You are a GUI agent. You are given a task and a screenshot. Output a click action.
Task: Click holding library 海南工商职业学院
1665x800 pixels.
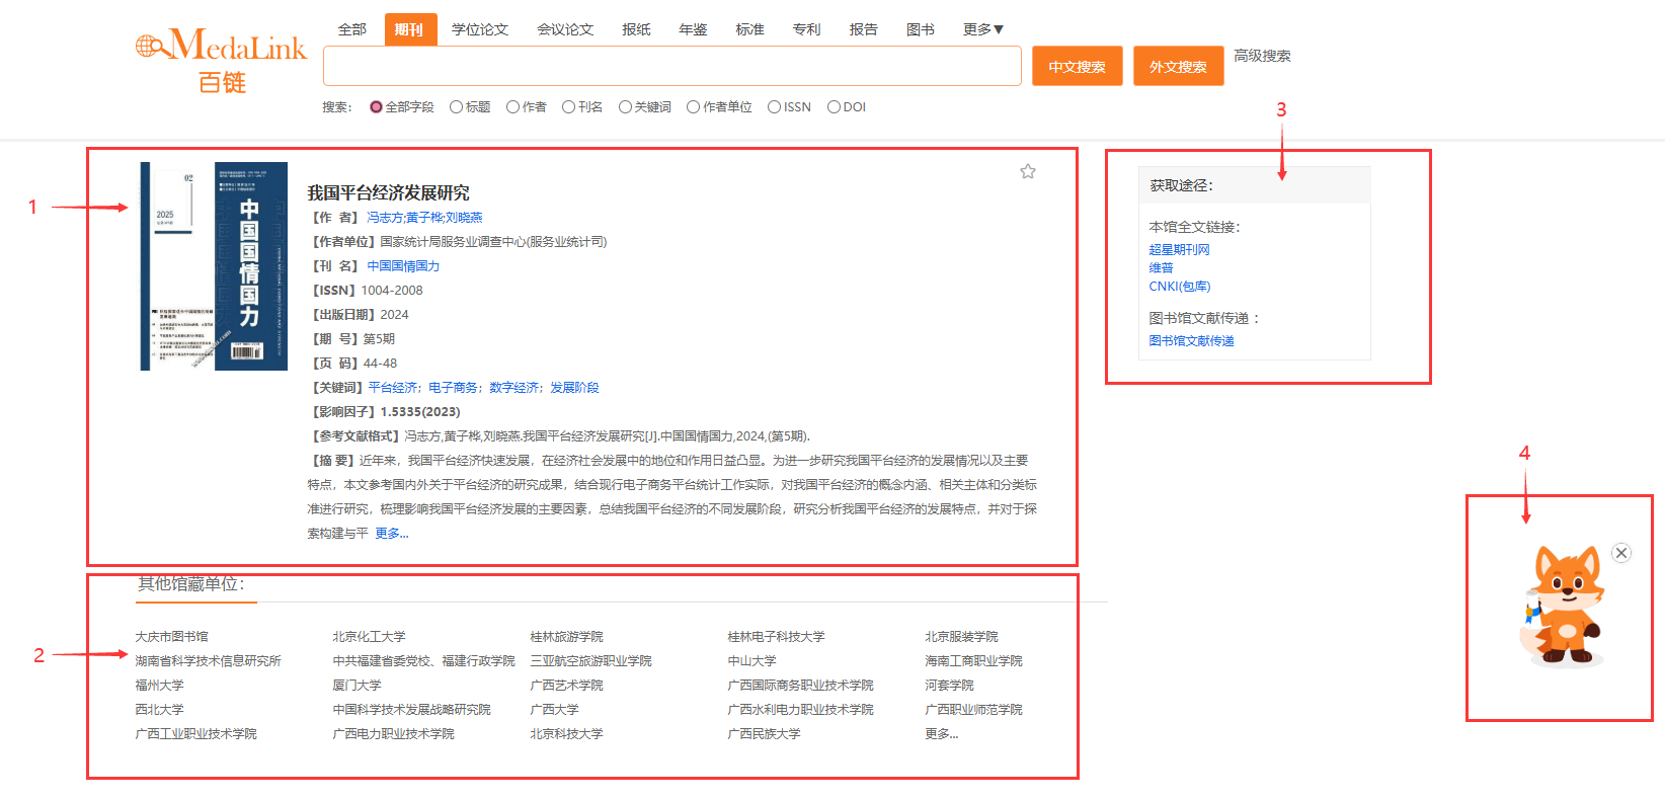pos(973,661)
